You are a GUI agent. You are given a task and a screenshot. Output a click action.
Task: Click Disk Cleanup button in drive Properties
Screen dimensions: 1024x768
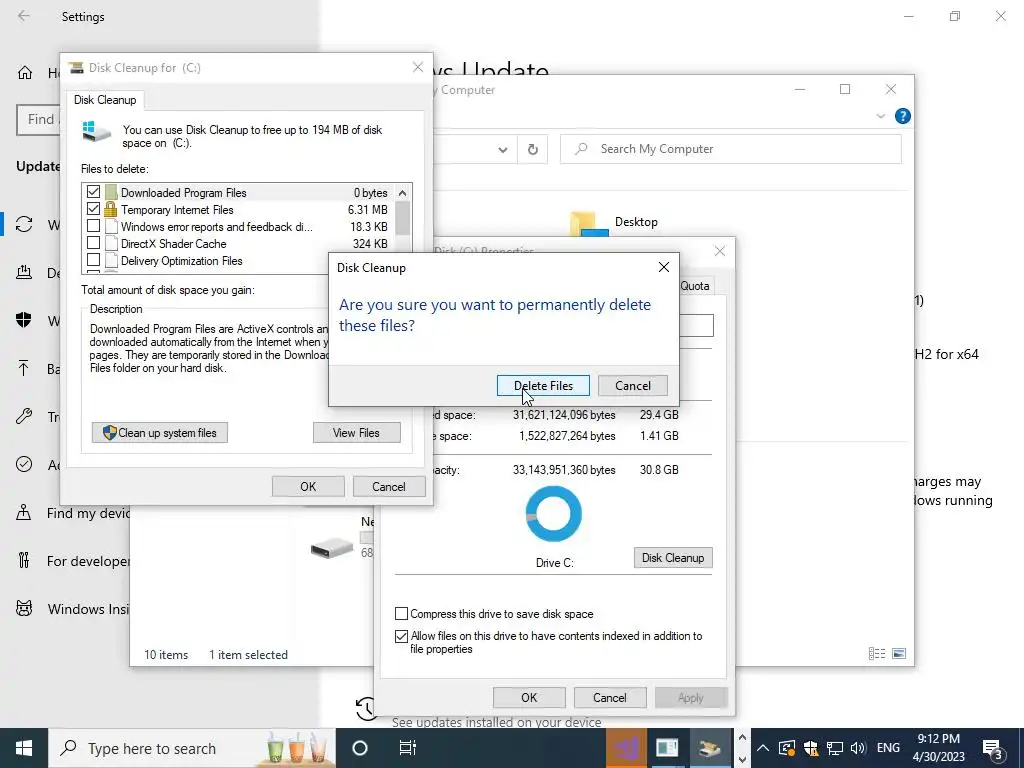(x=673, y=558)
